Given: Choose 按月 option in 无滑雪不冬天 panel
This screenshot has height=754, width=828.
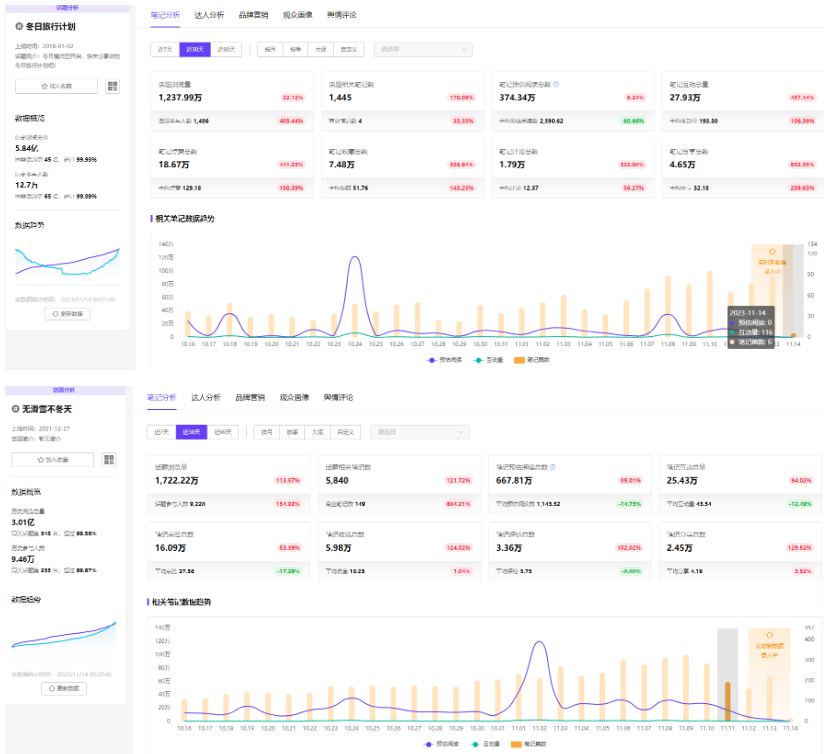Looking at the screenshot, I should point(267,432).
